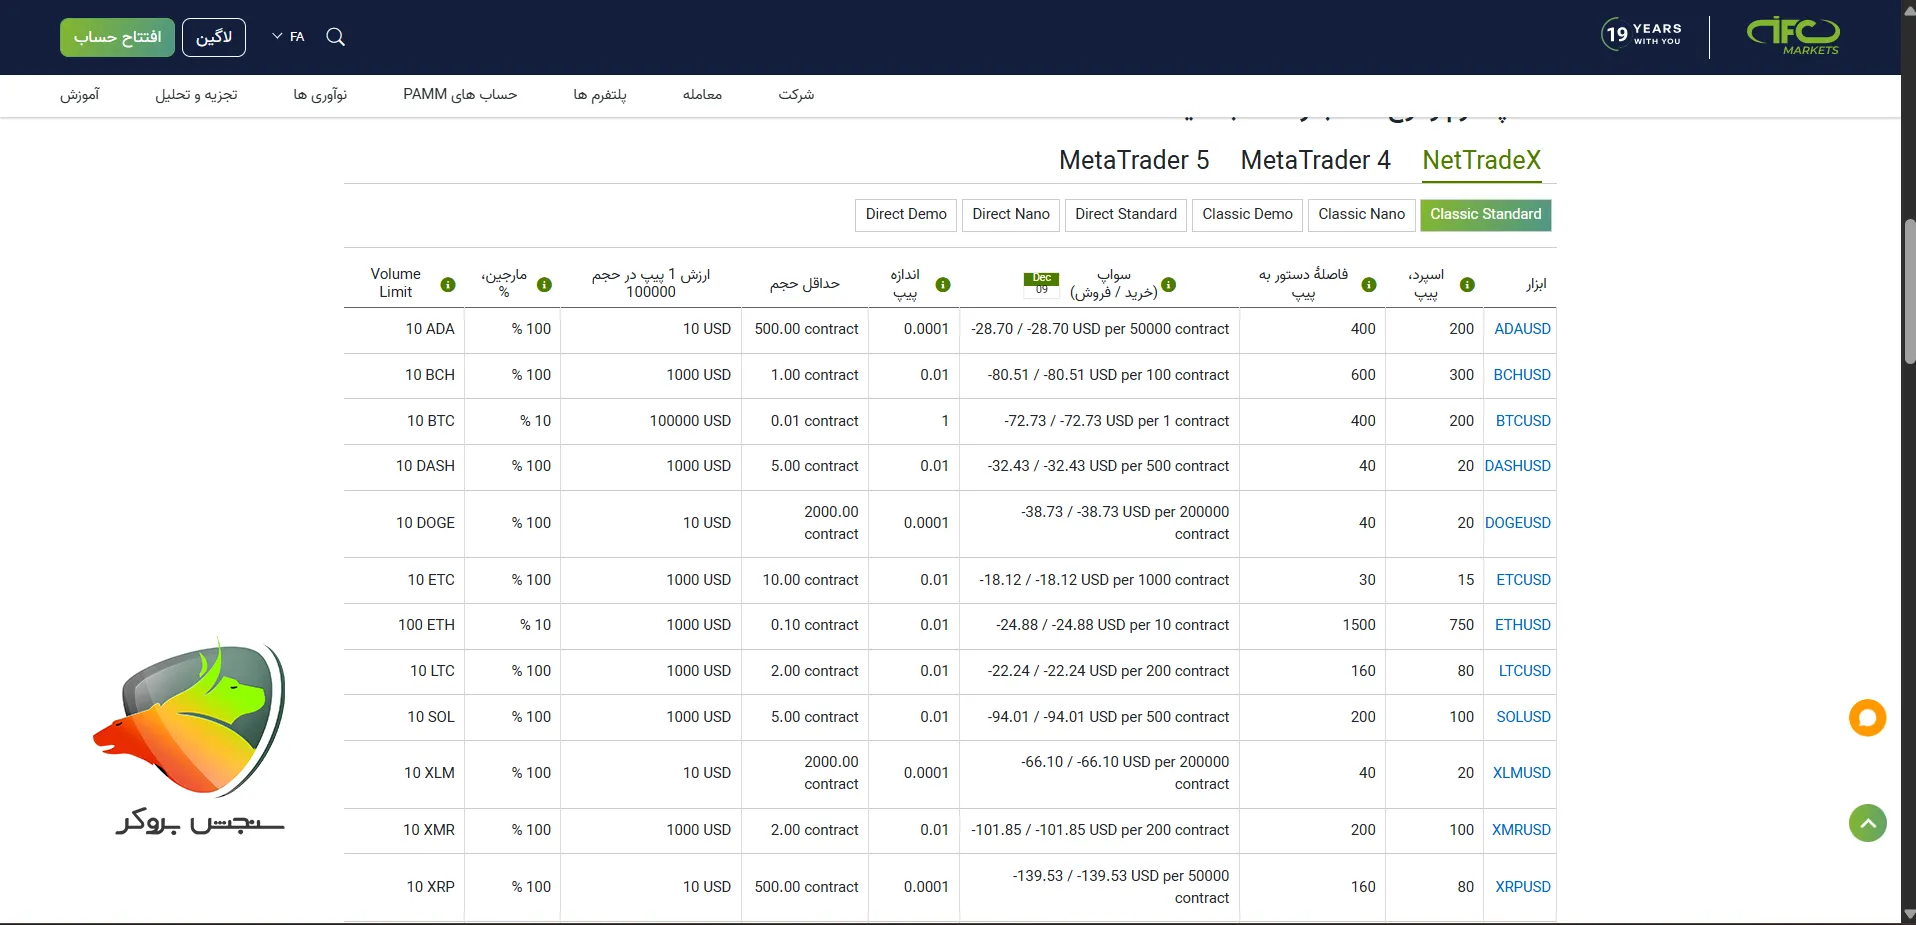Open the PAMM accounts navigation menu
The image size is (1916, 925).
[x=460, y=95]
